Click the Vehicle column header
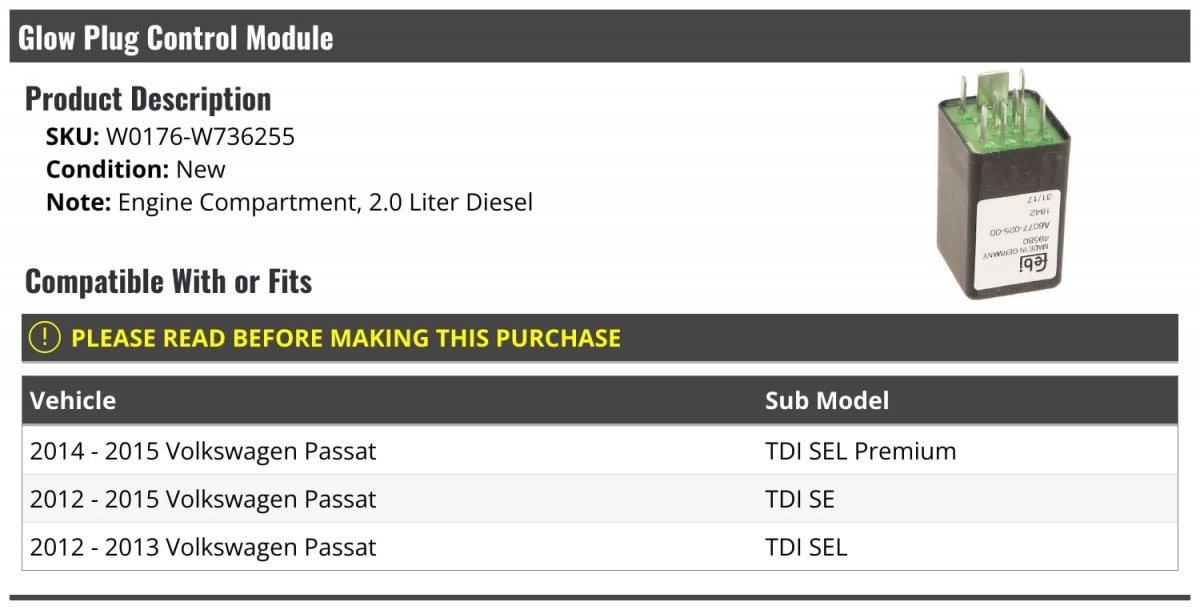The height and width of the screenshot is (610, 1200). pos(73,401)
